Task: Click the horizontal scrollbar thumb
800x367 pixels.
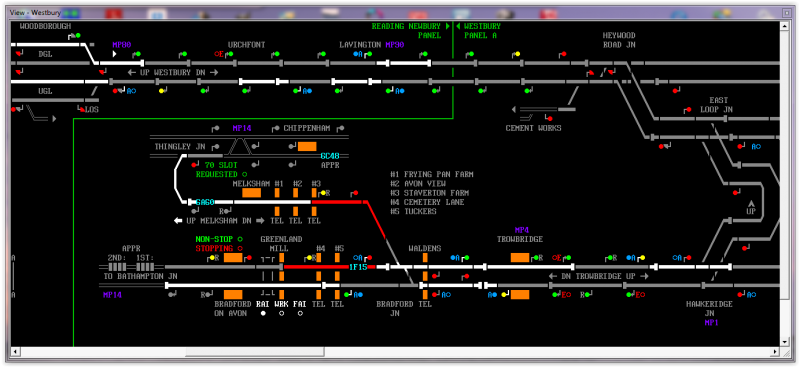Action: click(x=255, y=352)
